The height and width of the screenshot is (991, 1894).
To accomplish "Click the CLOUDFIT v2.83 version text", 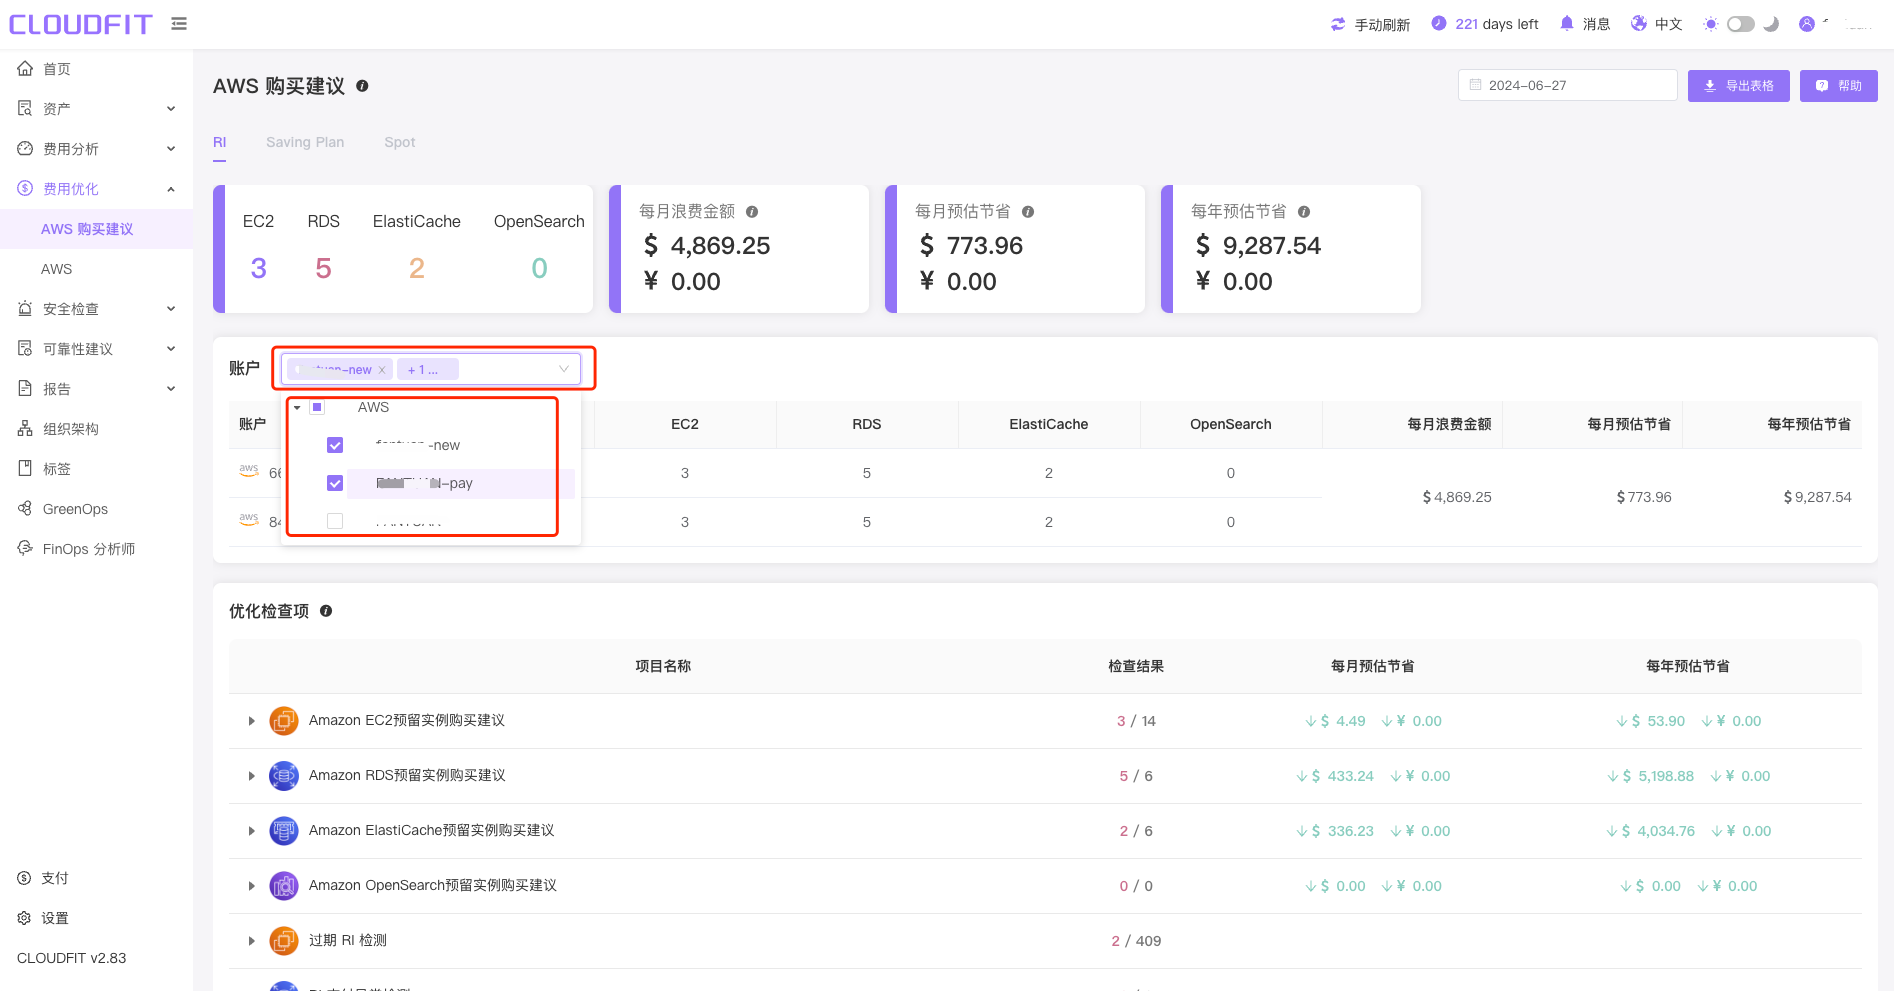I will coord(72,958).
